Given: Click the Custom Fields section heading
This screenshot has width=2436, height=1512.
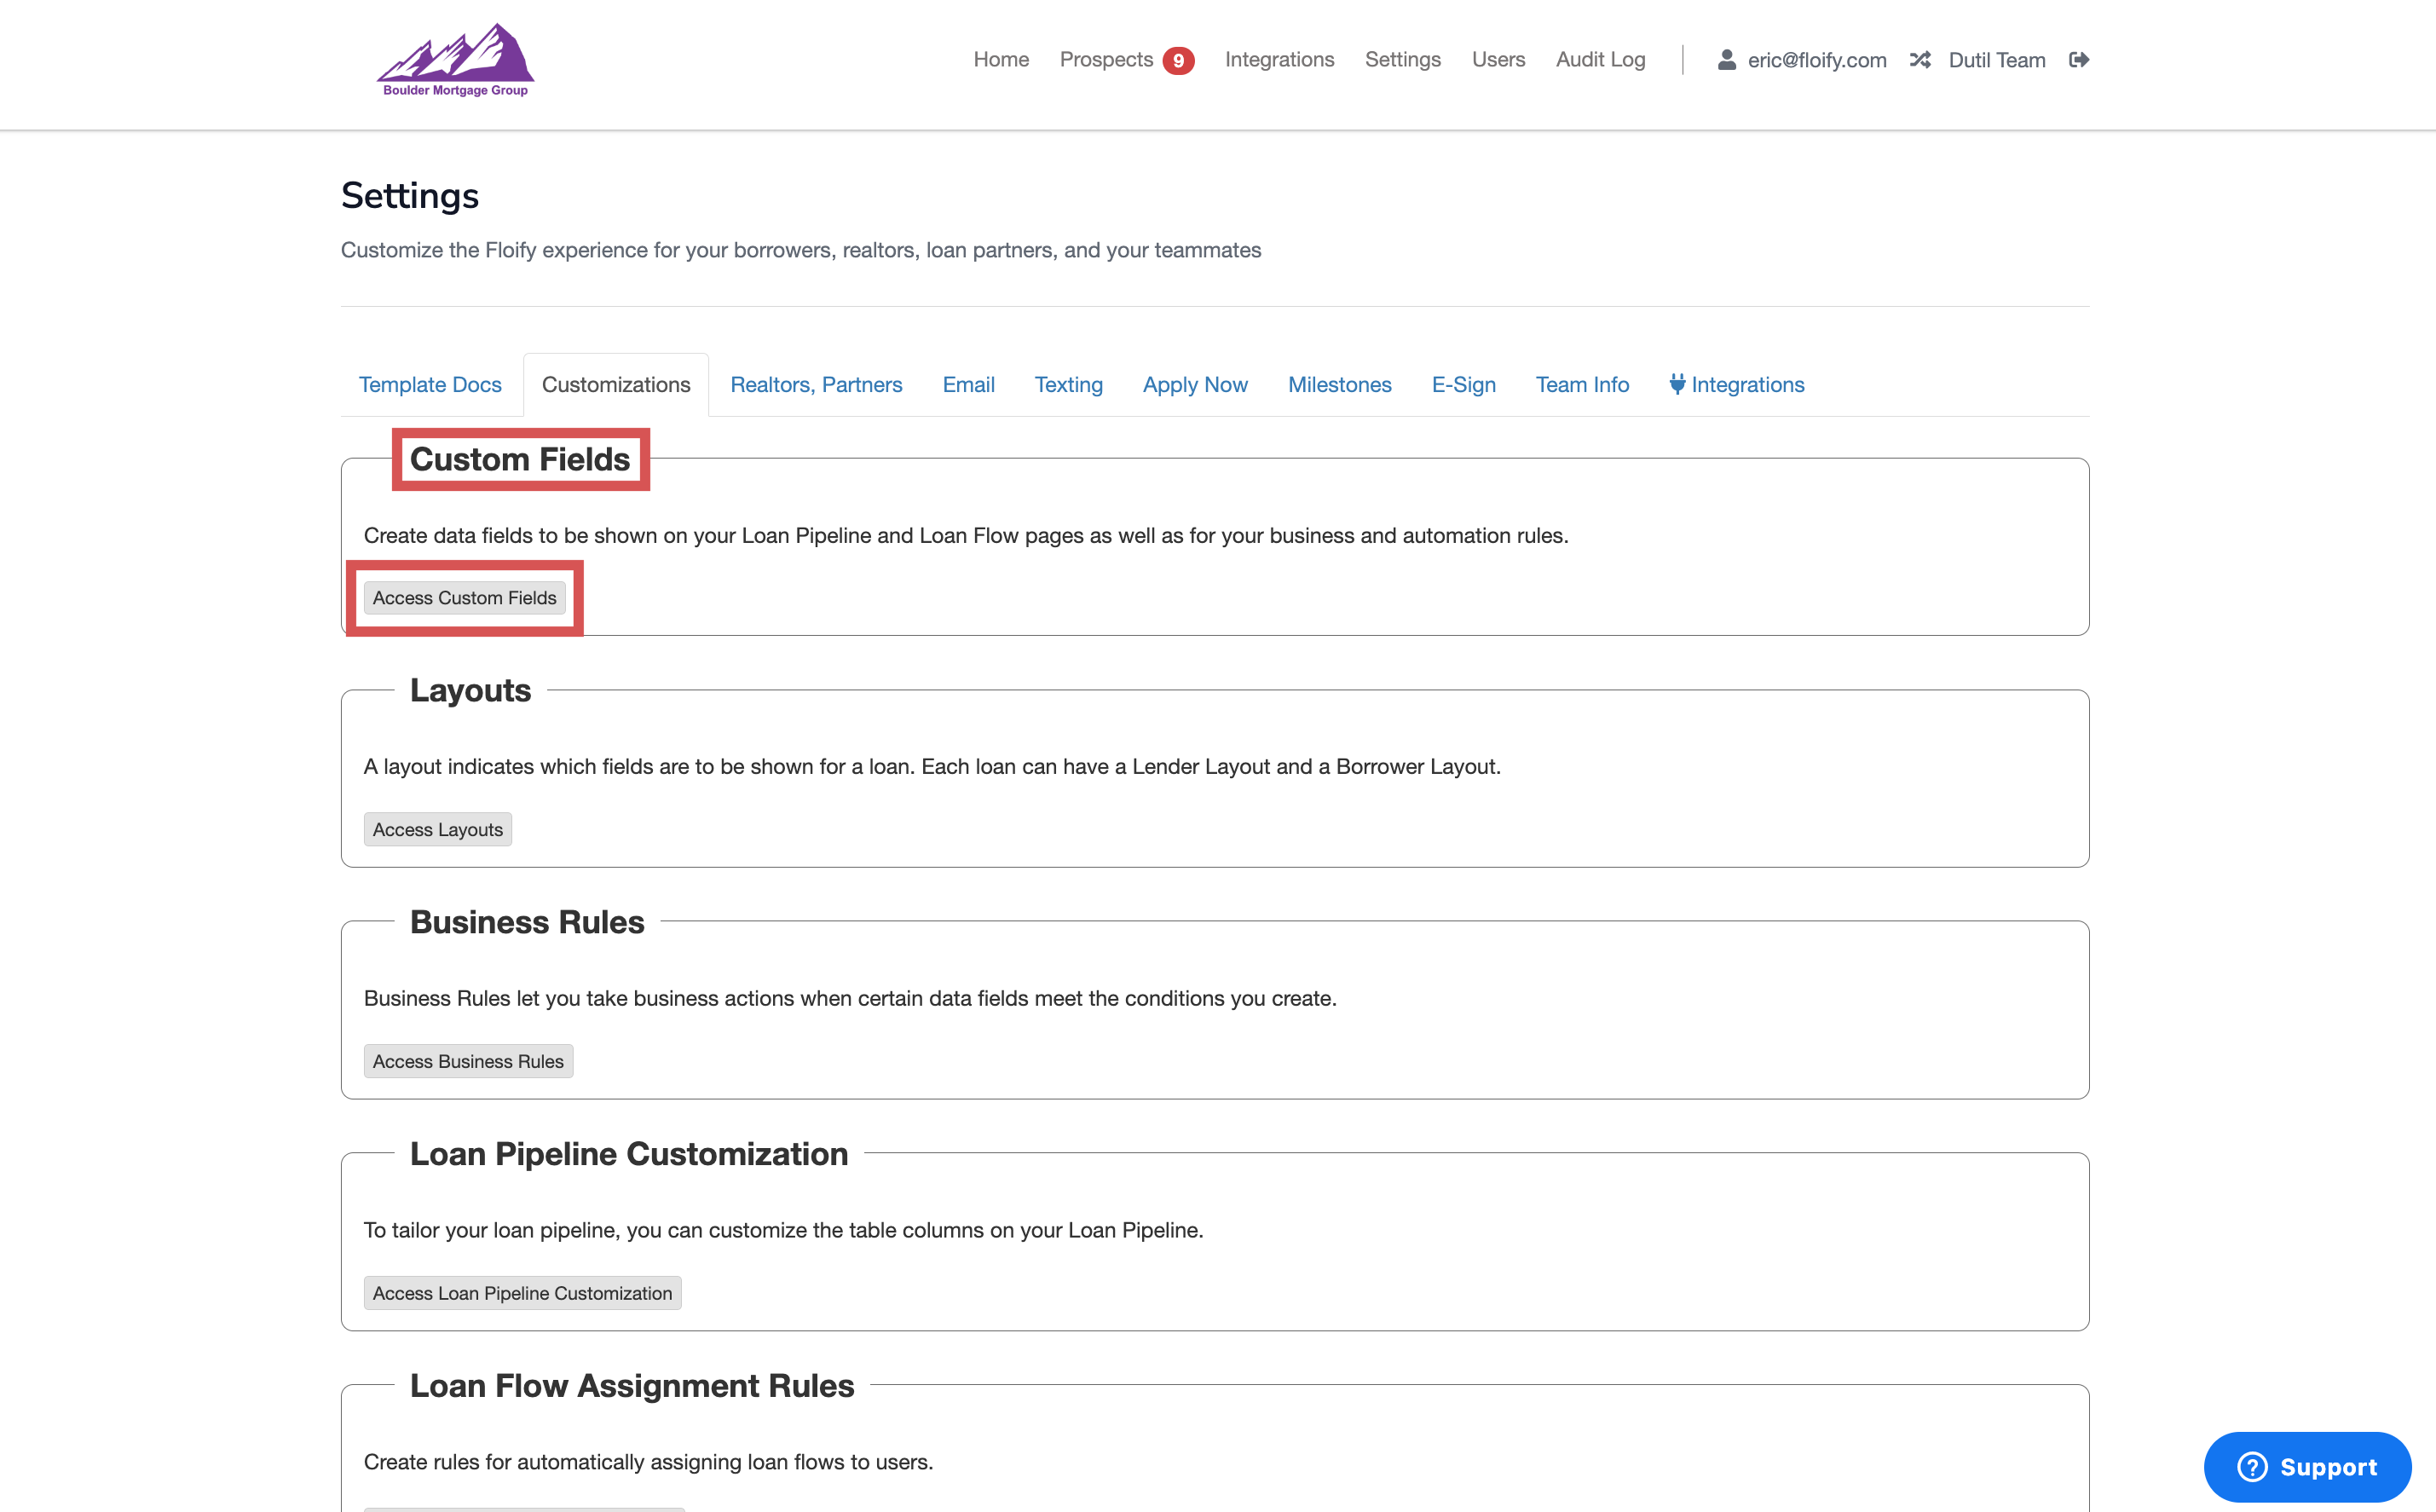Looking at the screenshot, I should [520, 459].
